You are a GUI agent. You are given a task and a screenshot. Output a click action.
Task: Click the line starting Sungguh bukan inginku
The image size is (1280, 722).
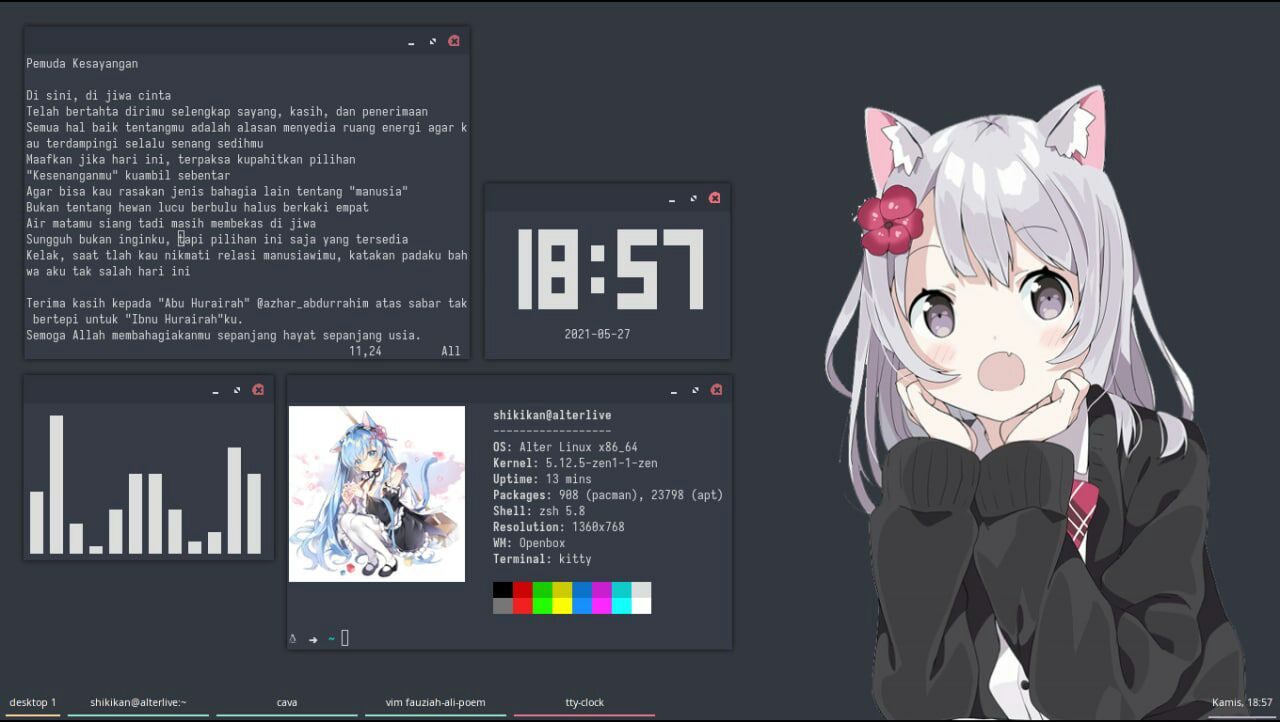pos(217,240)
